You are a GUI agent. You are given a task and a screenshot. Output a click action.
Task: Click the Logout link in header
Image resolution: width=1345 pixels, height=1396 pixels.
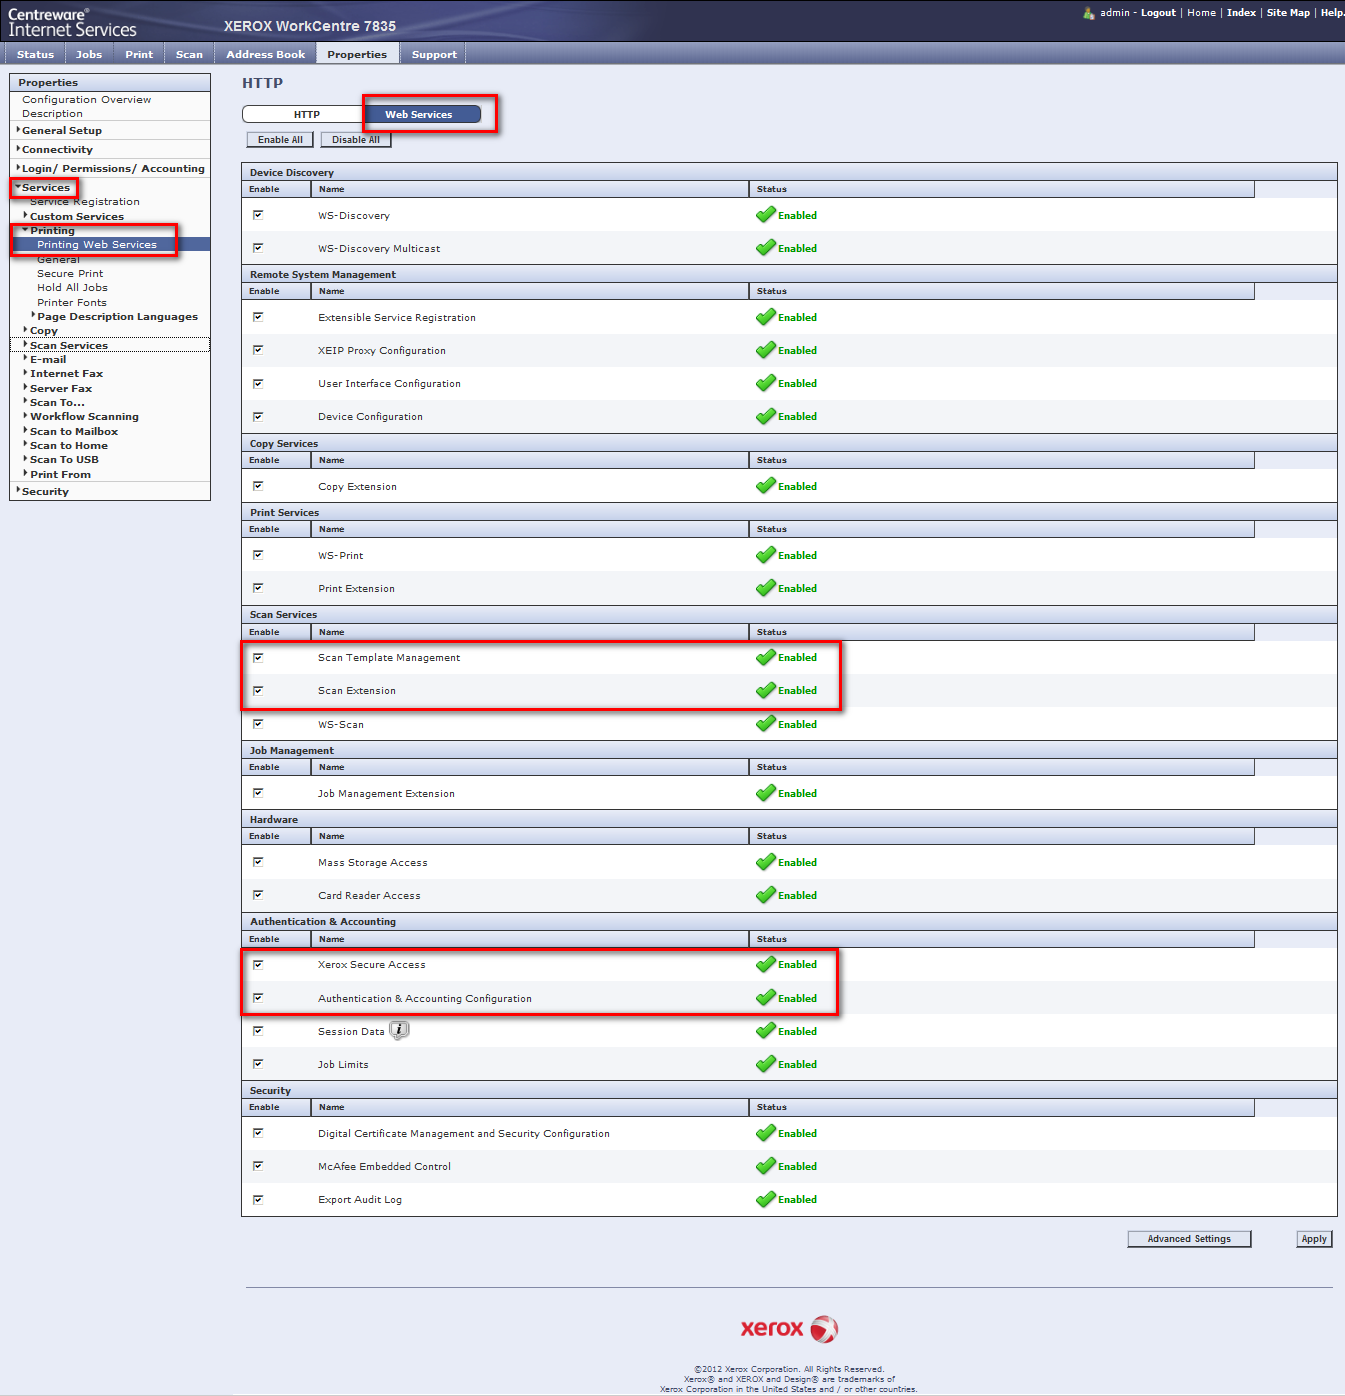pyautogui.click(x=1158, y=13)
